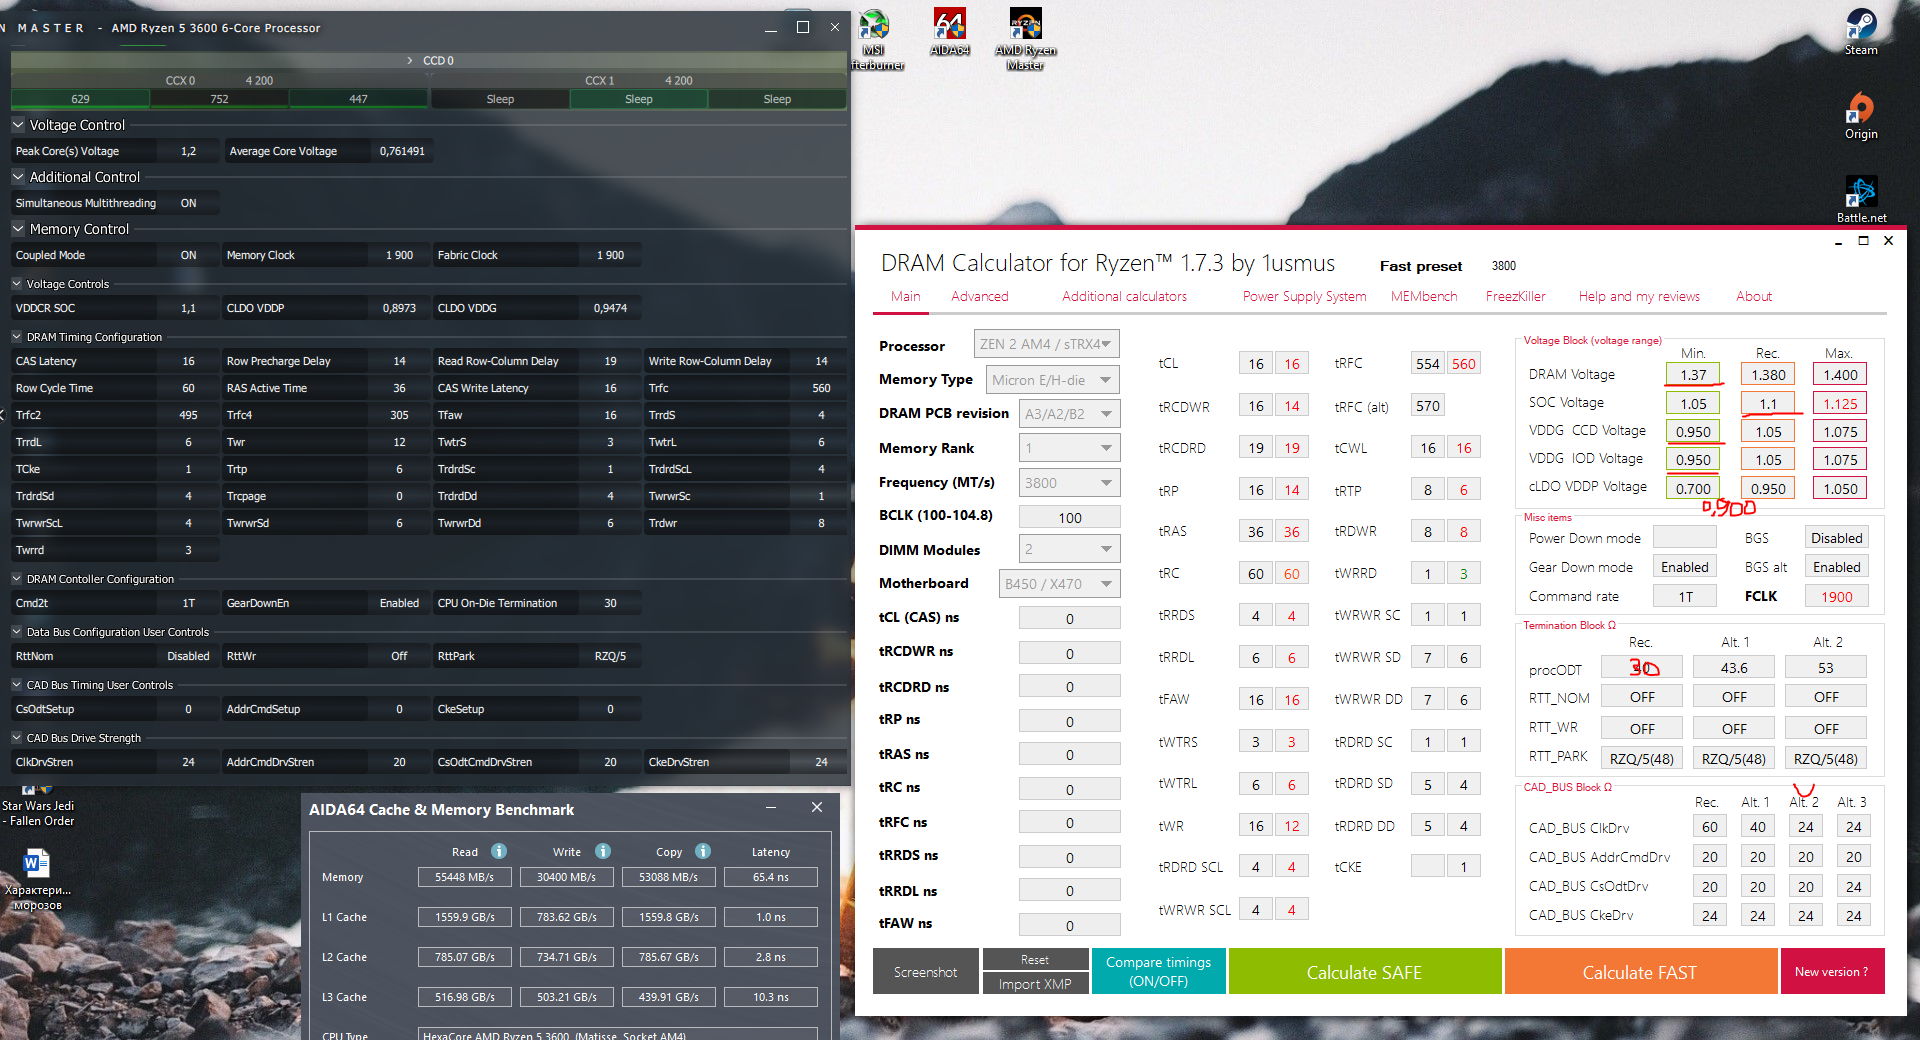Image resolution: width=1920 pixels, height=1040 pixels.
Task: Click the empty Power Down mode field
Action: (1685, 538)
